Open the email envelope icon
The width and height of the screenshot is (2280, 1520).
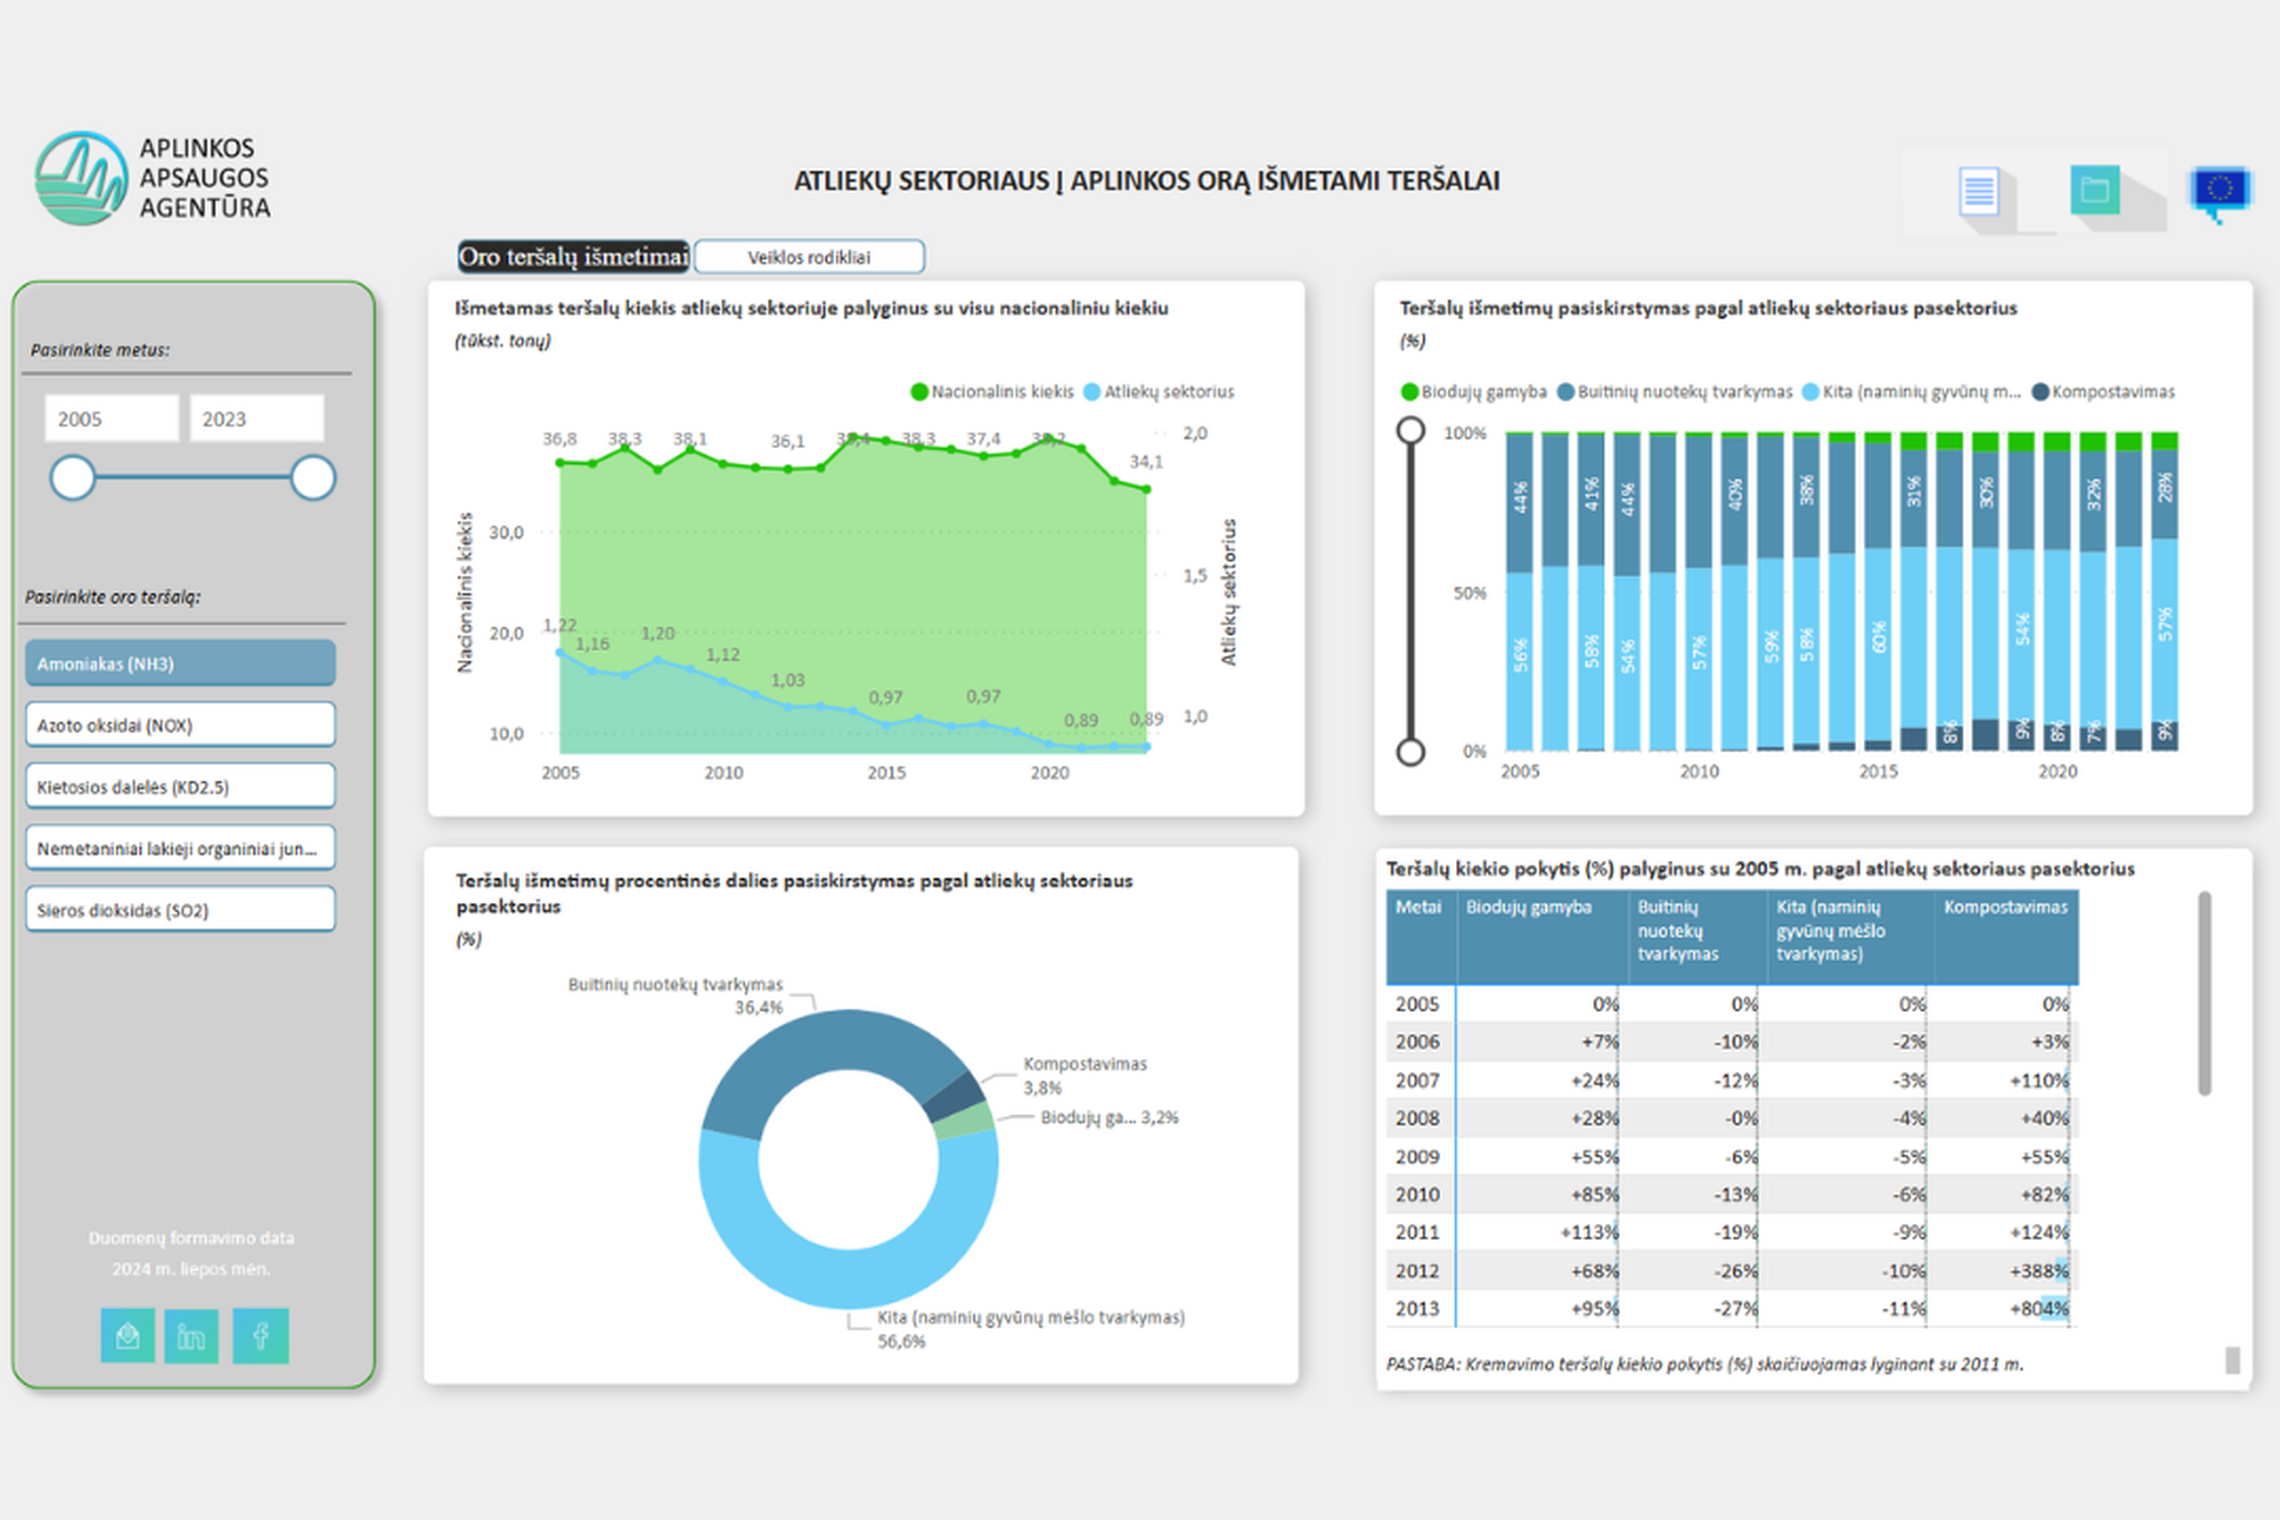128,1336
